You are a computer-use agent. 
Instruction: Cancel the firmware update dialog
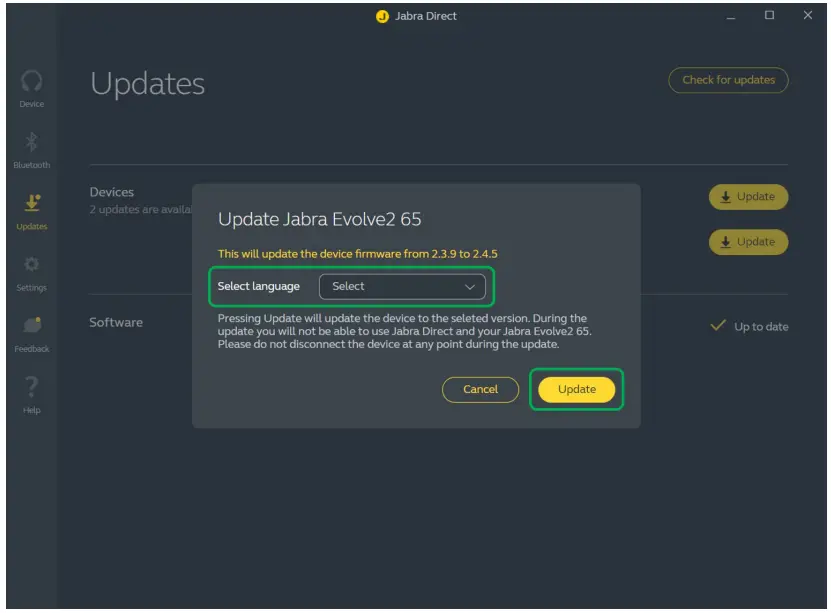pyautogui.click(x=482, y=390)
